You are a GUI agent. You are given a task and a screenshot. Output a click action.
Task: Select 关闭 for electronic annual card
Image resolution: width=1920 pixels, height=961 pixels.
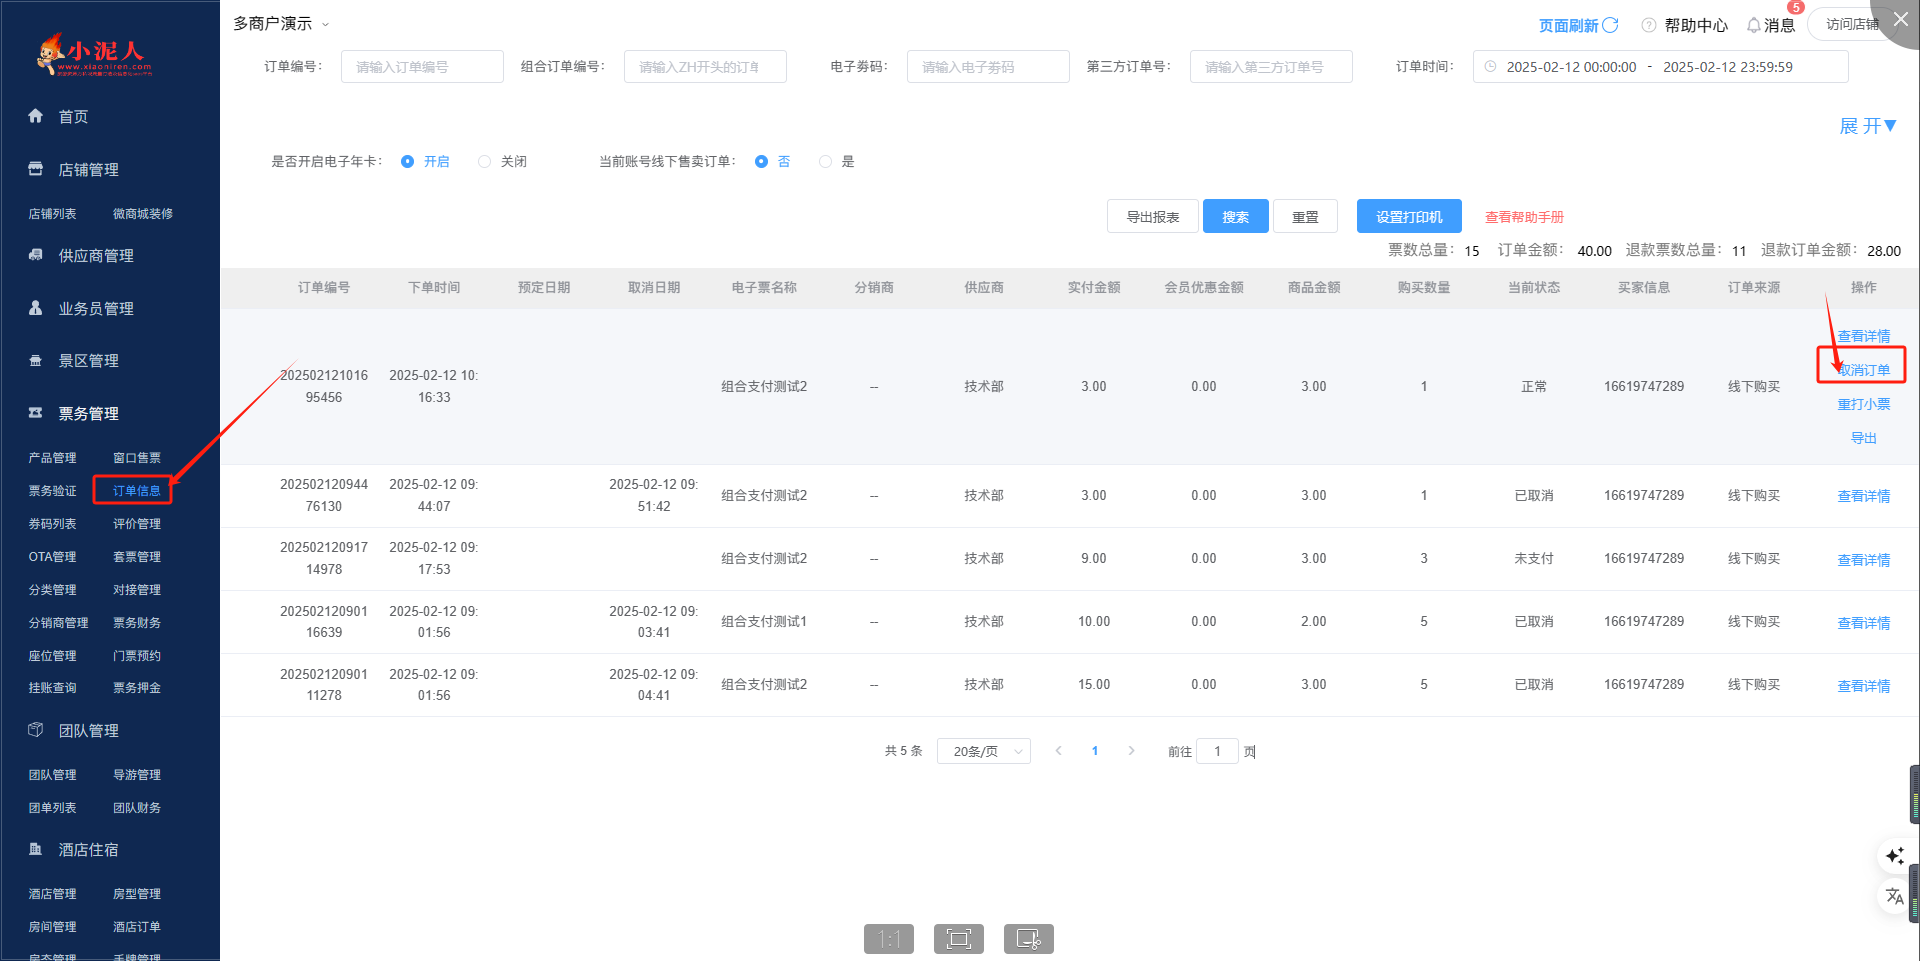[x=485, y=161]
